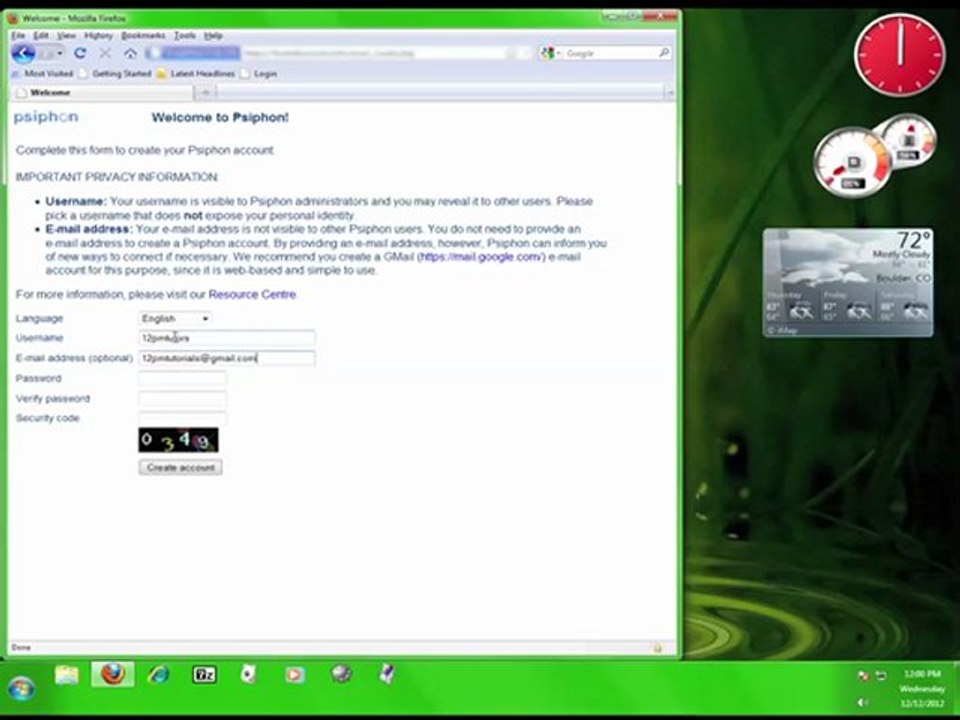Viewport: 960px width, 720px height.
Task: Click the Username input field
Action: (227, 338)
